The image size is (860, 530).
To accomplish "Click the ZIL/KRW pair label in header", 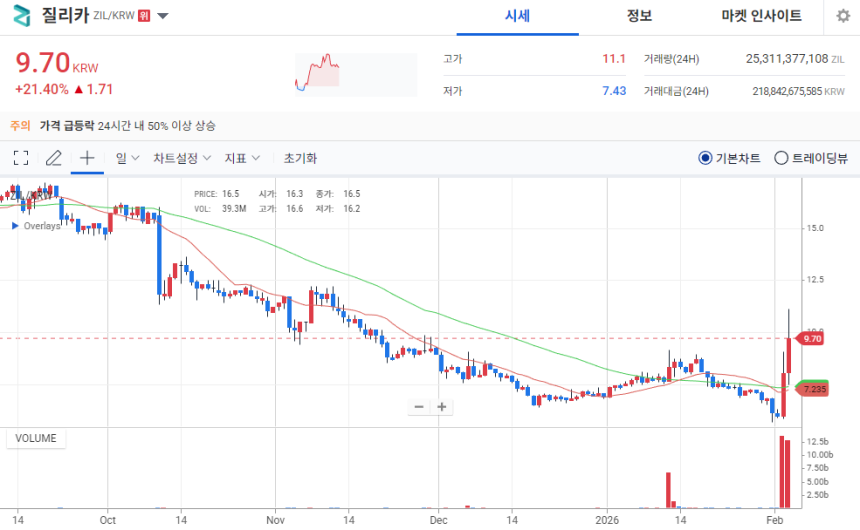I will pyautogui.click(x=114, y=16).
